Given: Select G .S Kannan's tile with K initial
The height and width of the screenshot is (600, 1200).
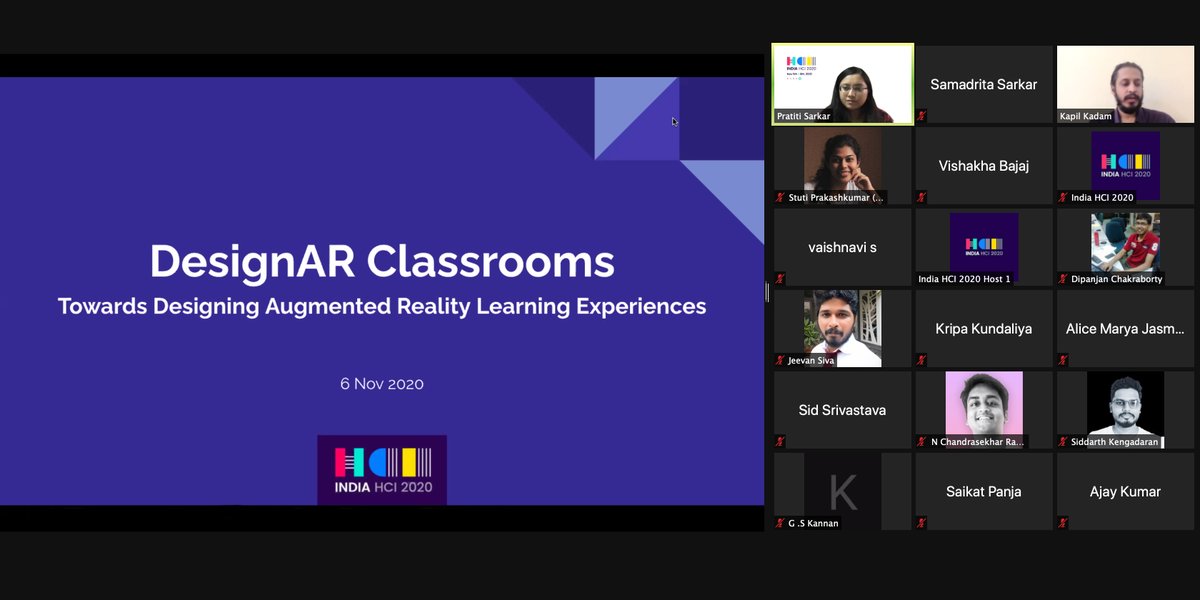Looking at the screenshot, I should [843, 491].
